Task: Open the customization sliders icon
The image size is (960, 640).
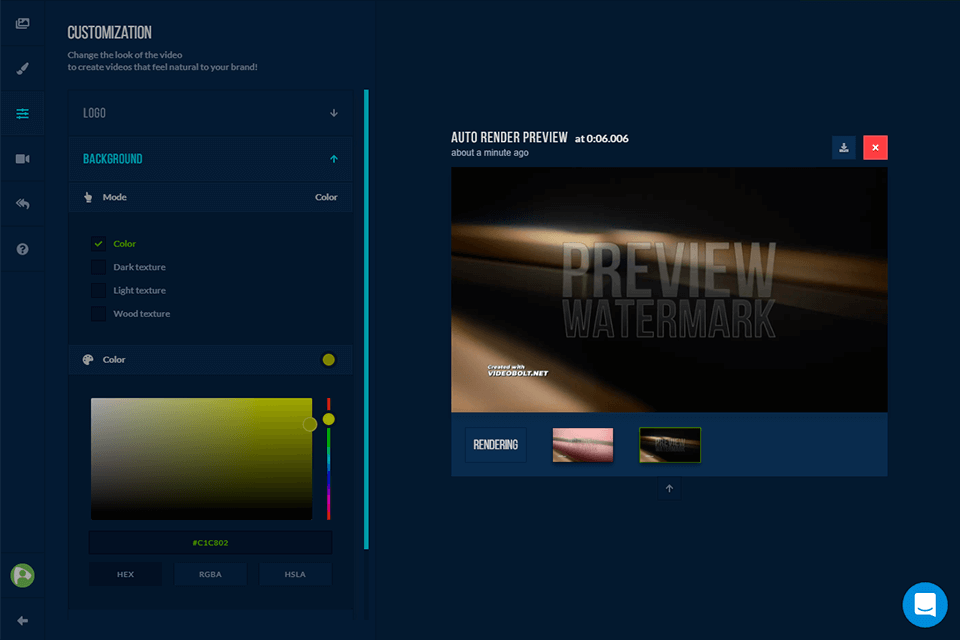Action: click(x=22, y=114)
